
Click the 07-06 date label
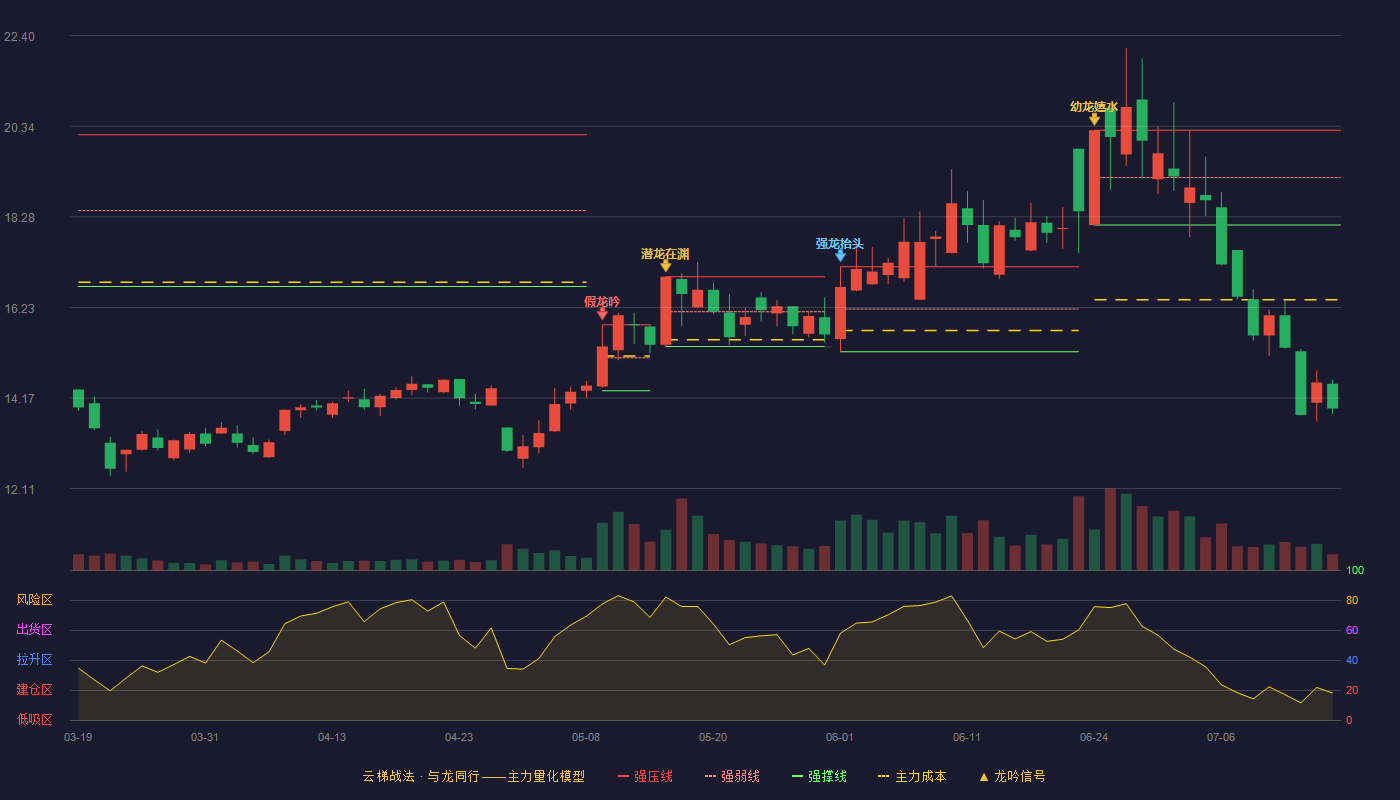pyautogui.click(x=1221, y=737)
